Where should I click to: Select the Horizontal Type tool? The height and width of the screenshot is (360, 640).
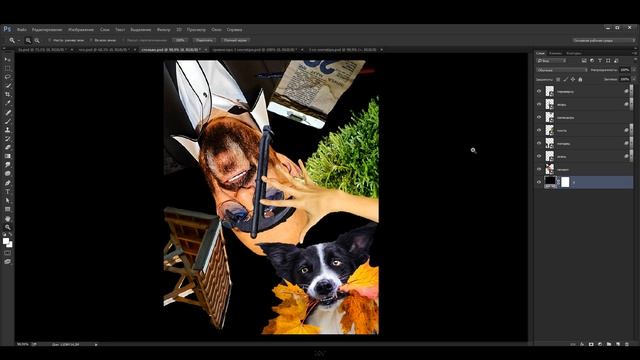point(7,192)
